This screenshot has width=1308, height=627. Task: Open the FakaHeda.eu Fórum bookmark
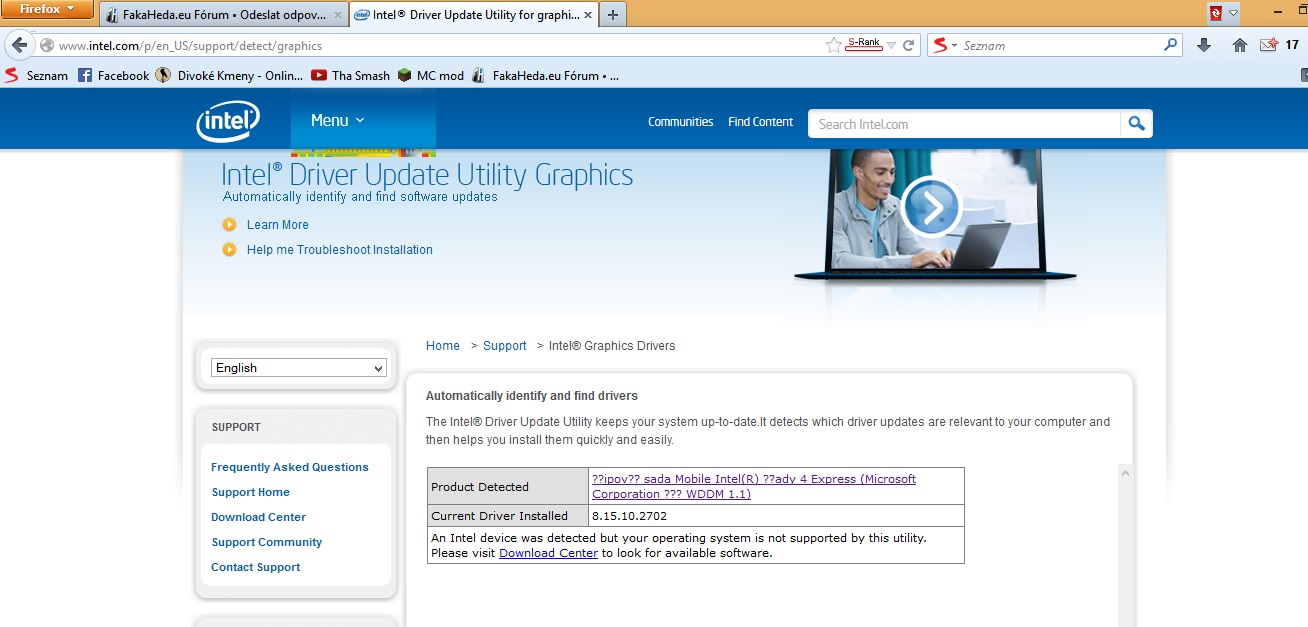(545, 75)
